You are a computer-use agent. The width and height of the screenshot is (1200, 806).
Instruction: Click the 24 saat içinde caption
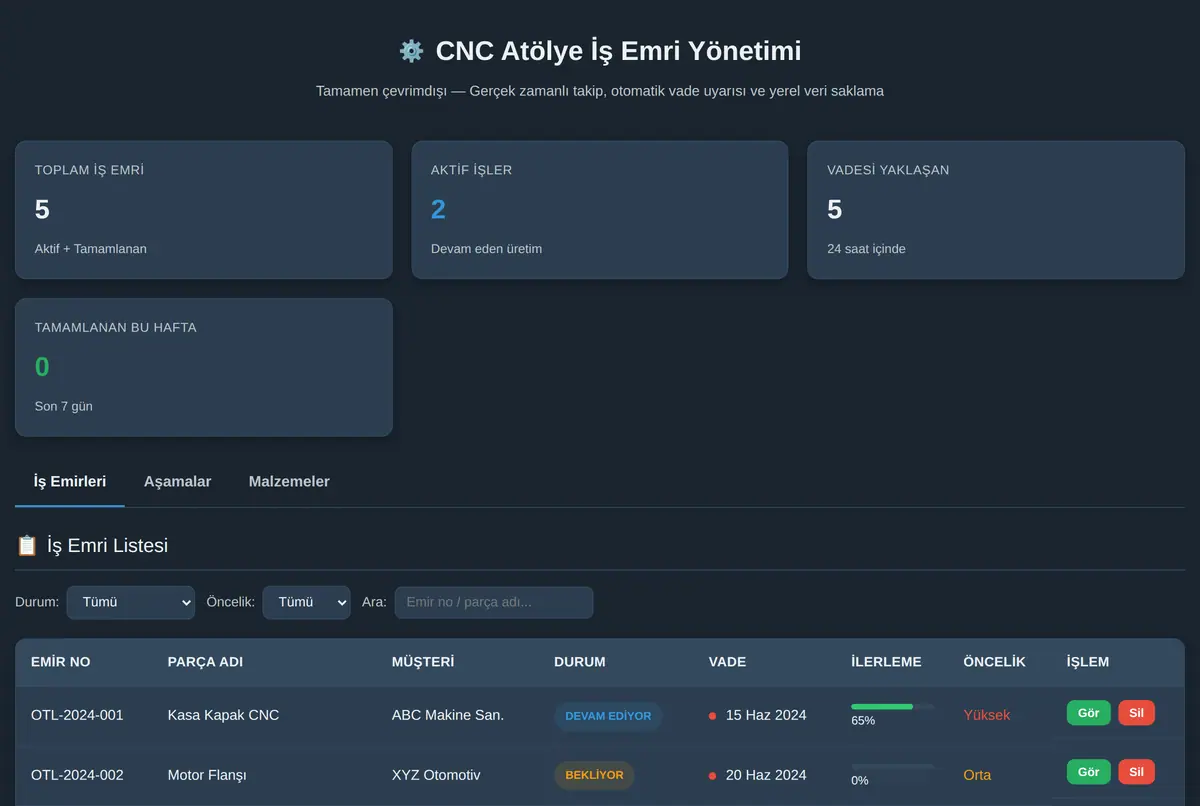pyautogui.click(x=866, y=249)
